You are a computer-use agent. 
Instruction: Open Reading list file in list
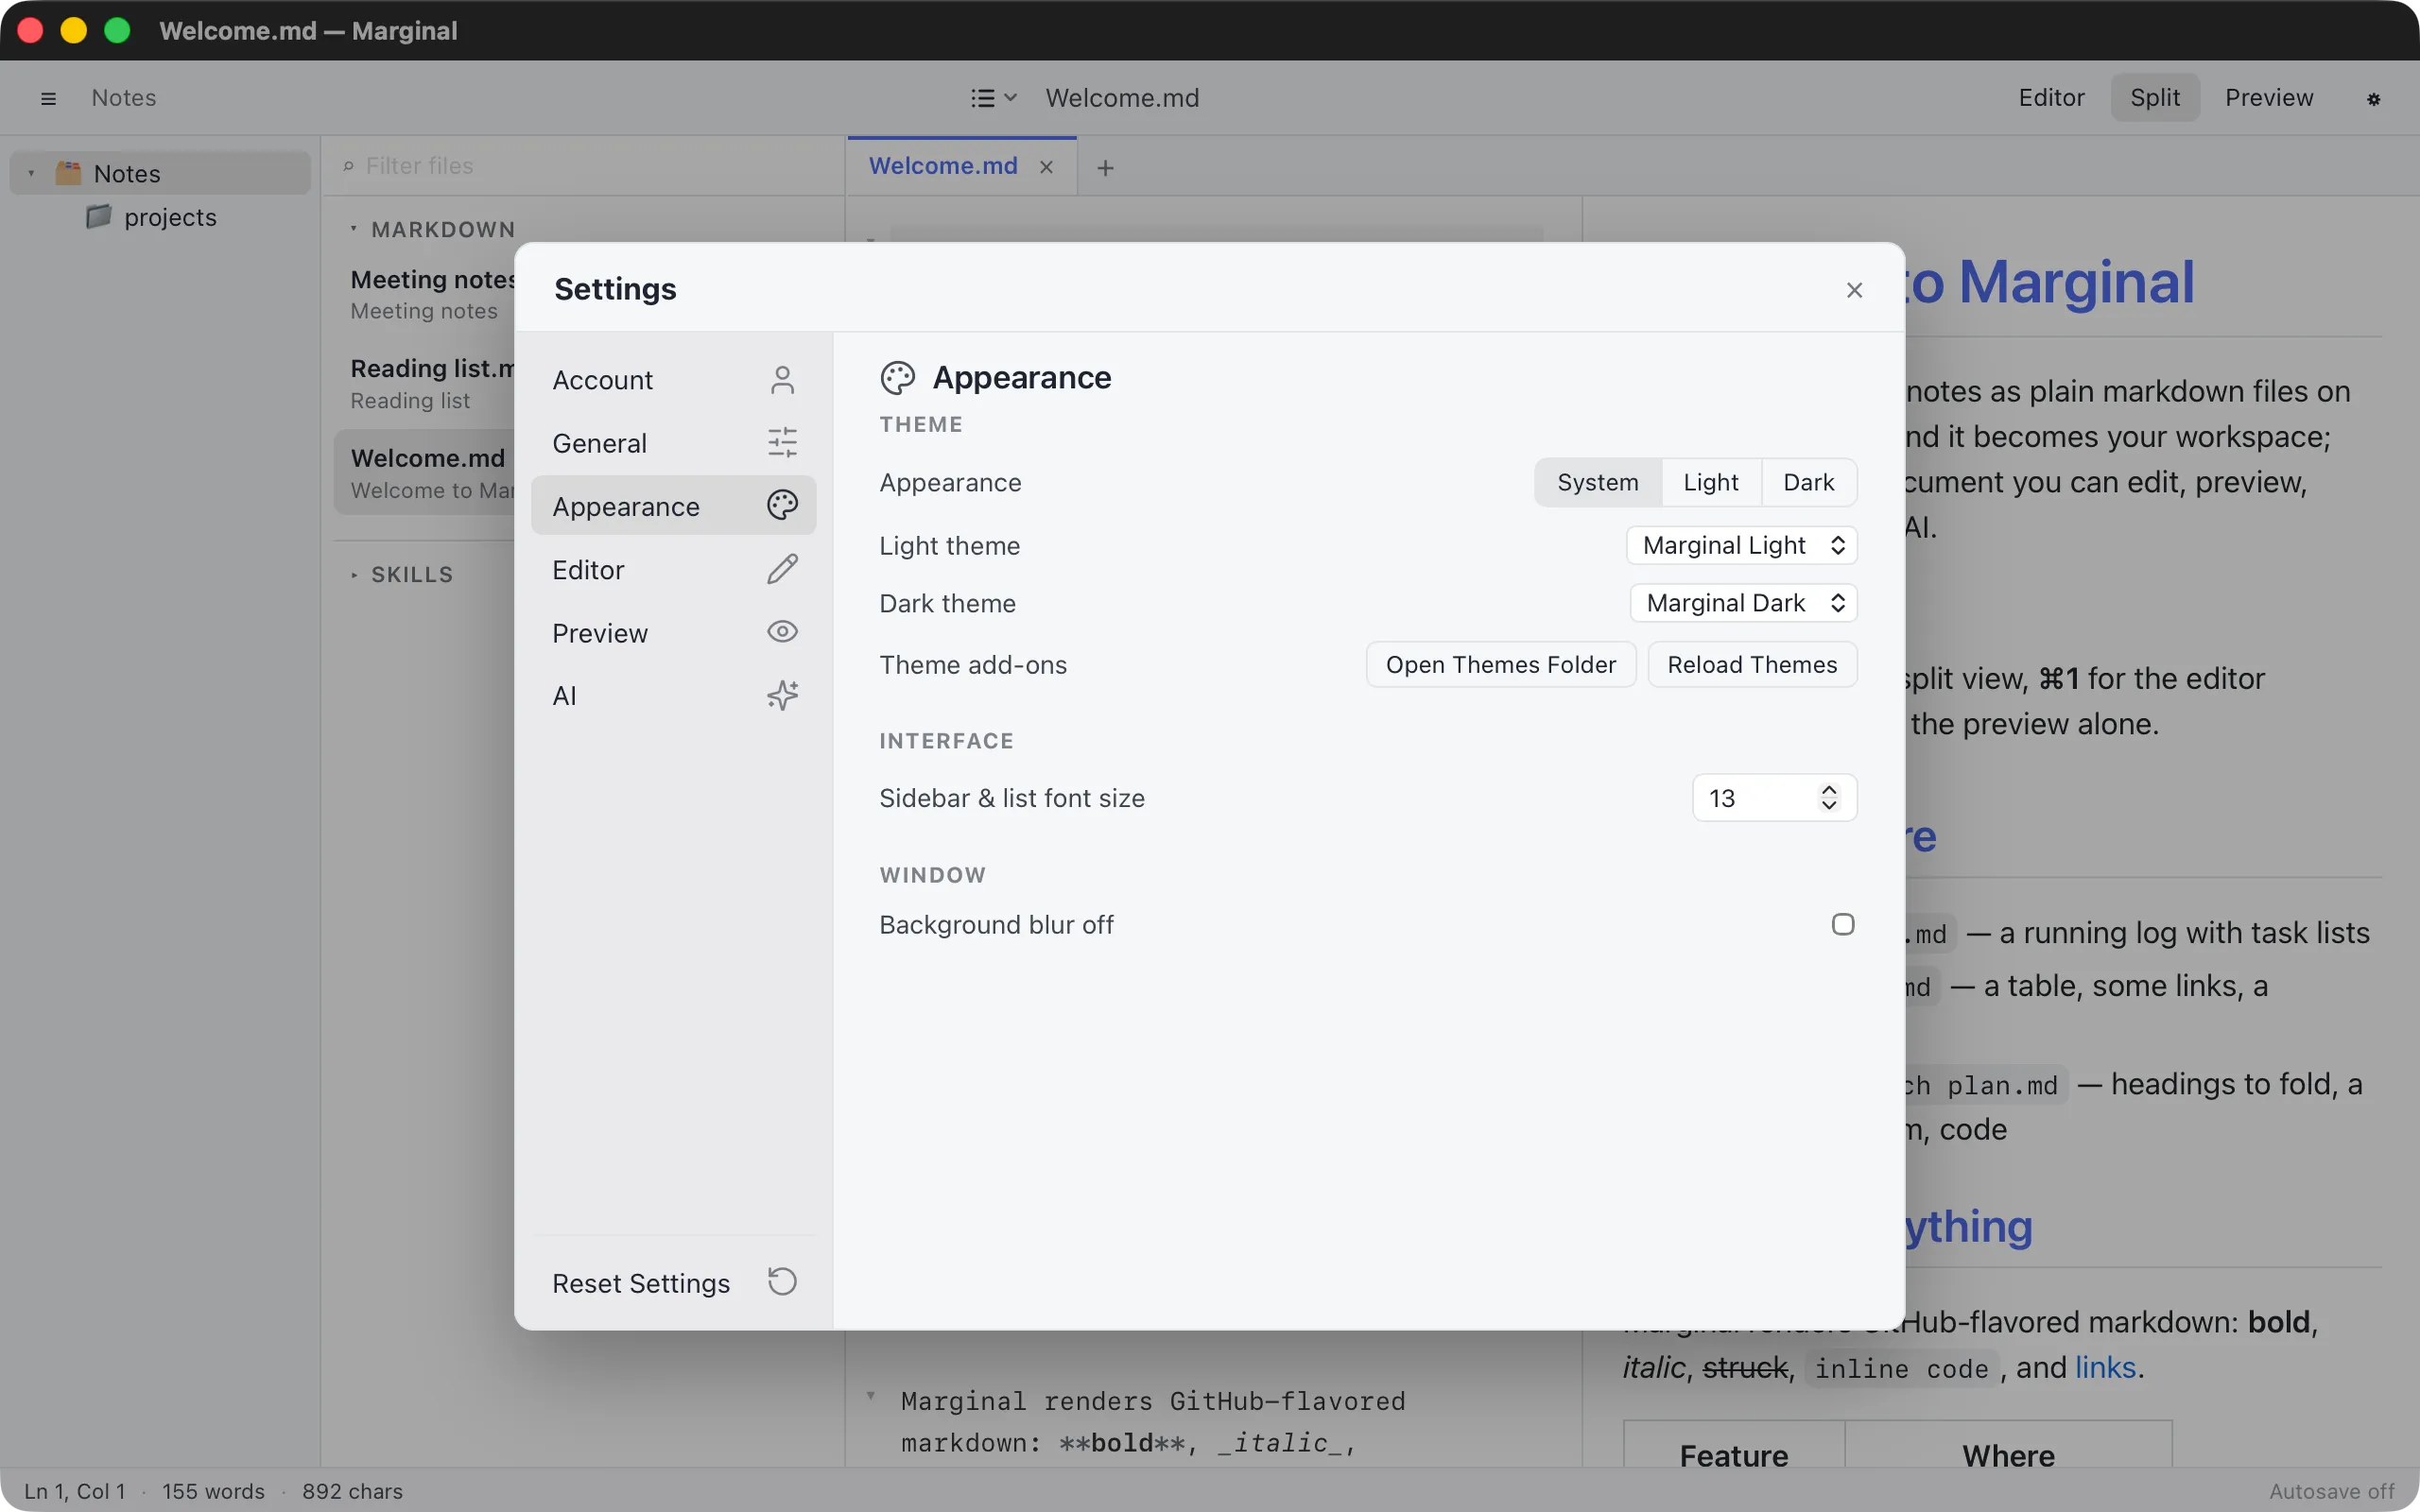click(x=425, y=384)
